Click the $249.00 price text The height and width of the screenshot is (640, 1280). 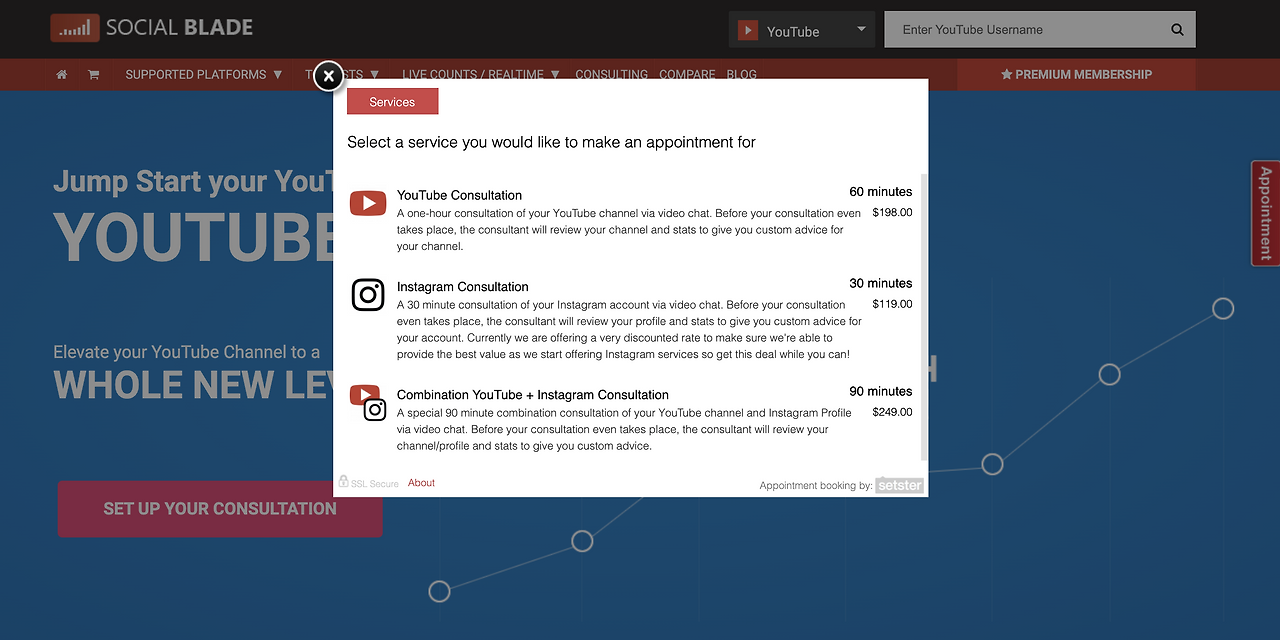coord(892,412)
